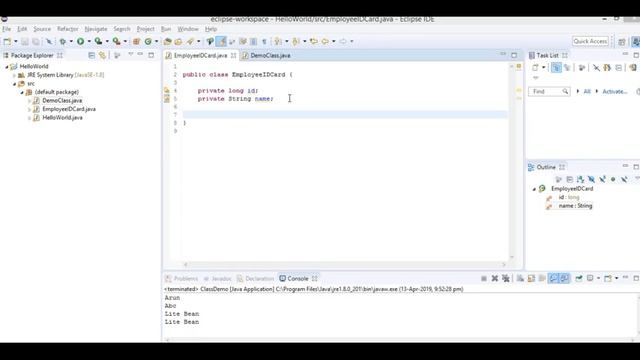Open the dropdown next to Debug button
This screenshot has width=640, height=360.
[71, 41]
